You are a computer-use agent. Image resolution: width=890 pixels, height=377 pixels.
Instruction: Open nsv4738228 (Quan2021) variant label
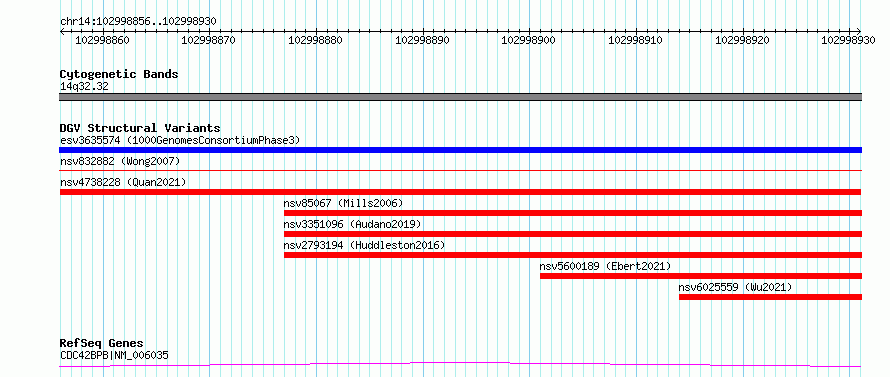pyautogui.click(x=123, y=182)
